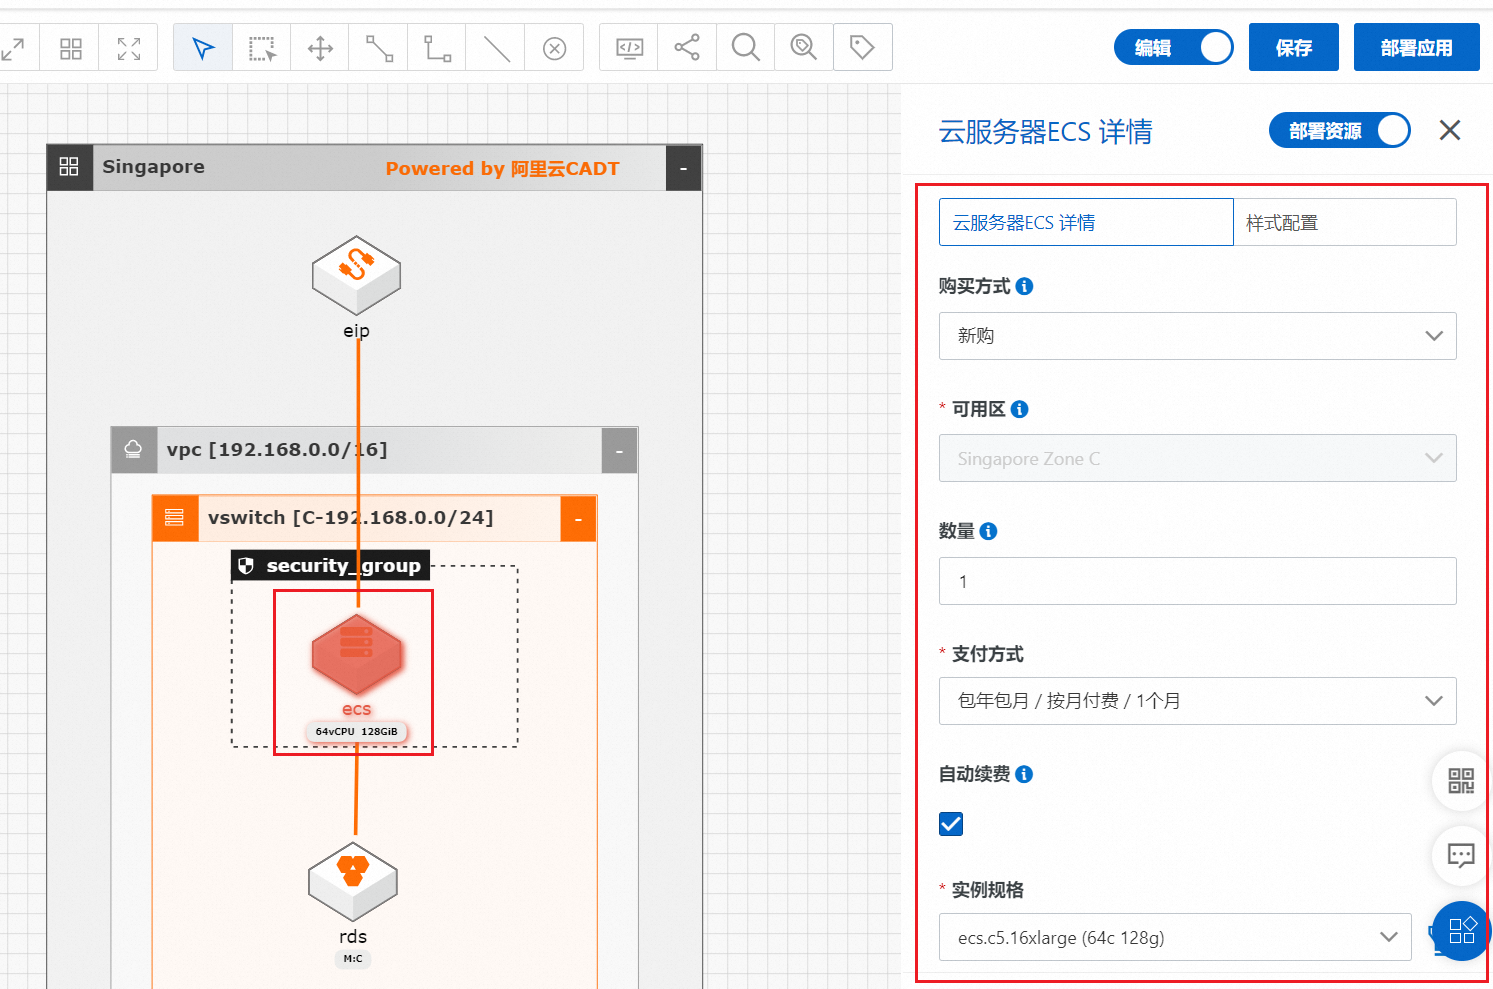Open the 购买方式 dropdown showing 新购
Image resolution: width=1493 pixels, height=989 pixels.
1197,336
